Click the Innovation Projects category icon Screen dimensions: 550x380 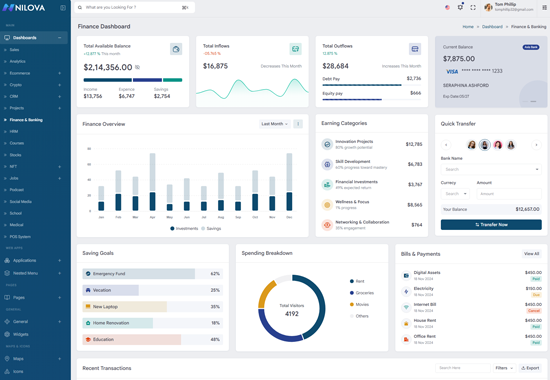tap(327, 144)
